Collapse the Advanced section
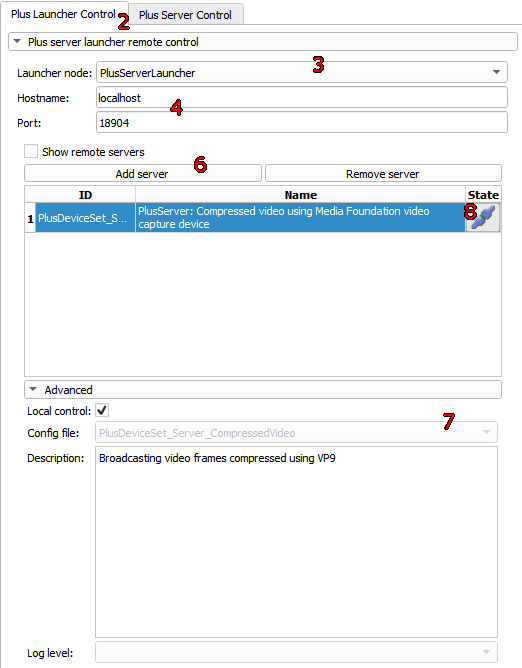The width and height of the screenshot is (522, 668). coord(262,390)
